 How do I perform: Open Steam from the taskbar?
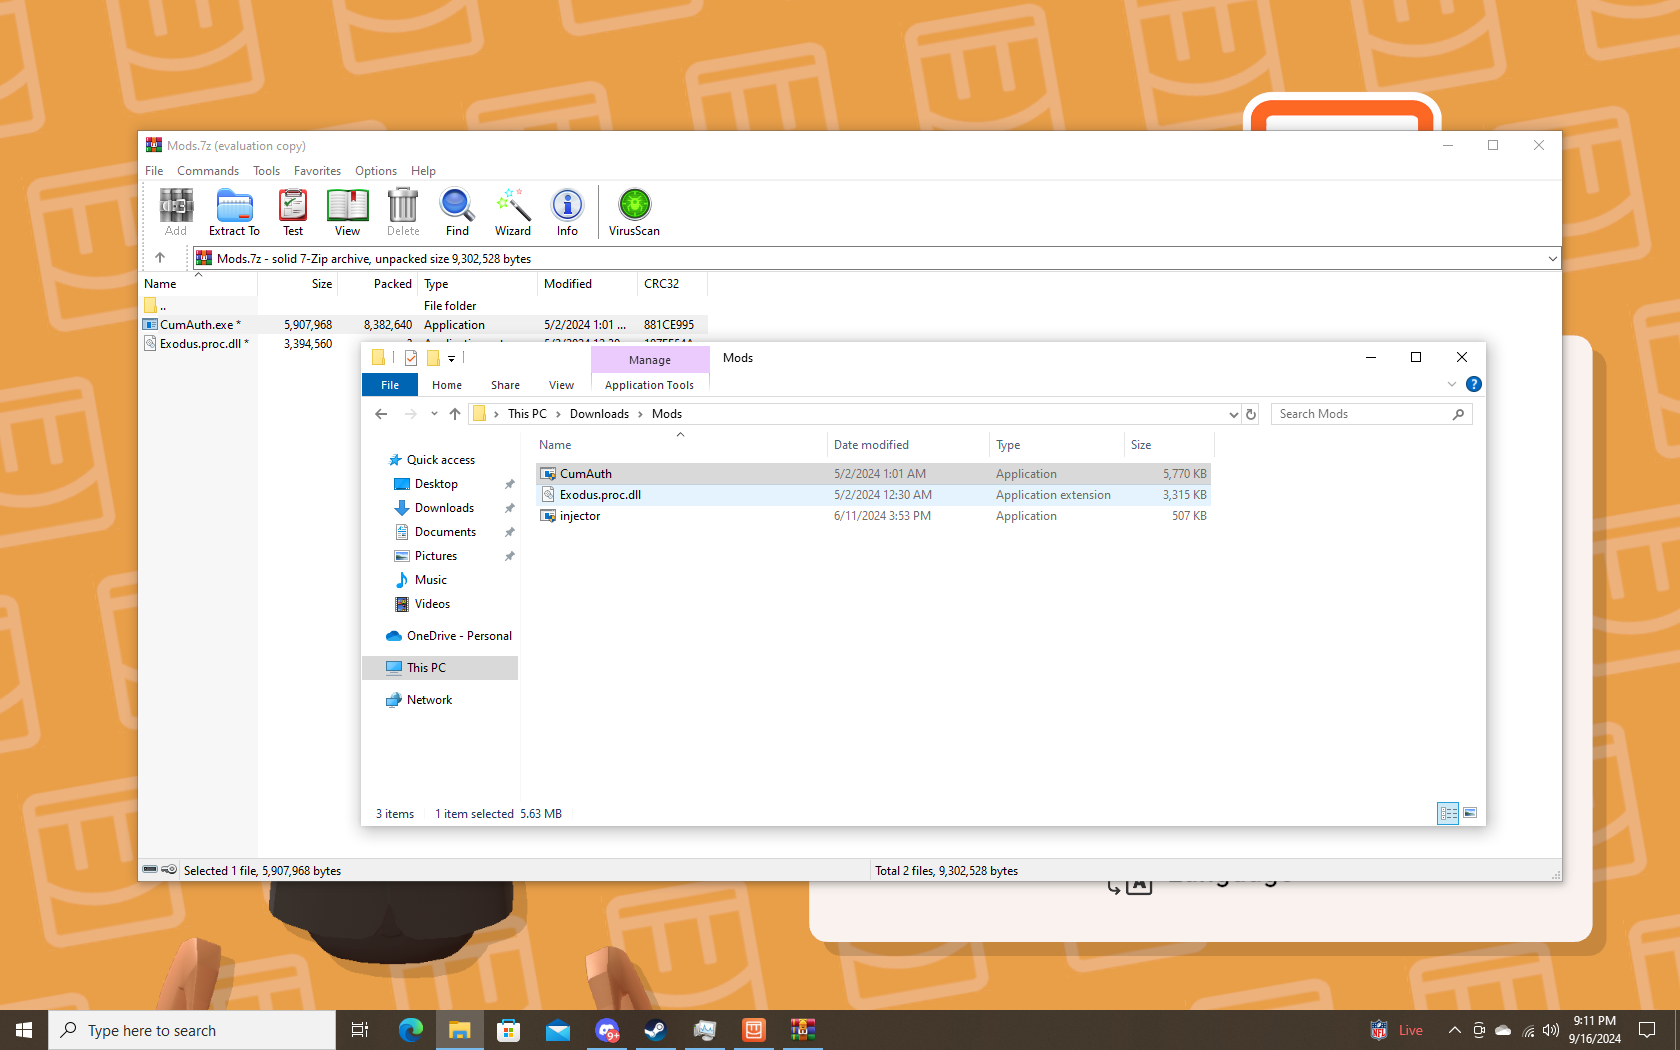click(x=656, y=1030)
